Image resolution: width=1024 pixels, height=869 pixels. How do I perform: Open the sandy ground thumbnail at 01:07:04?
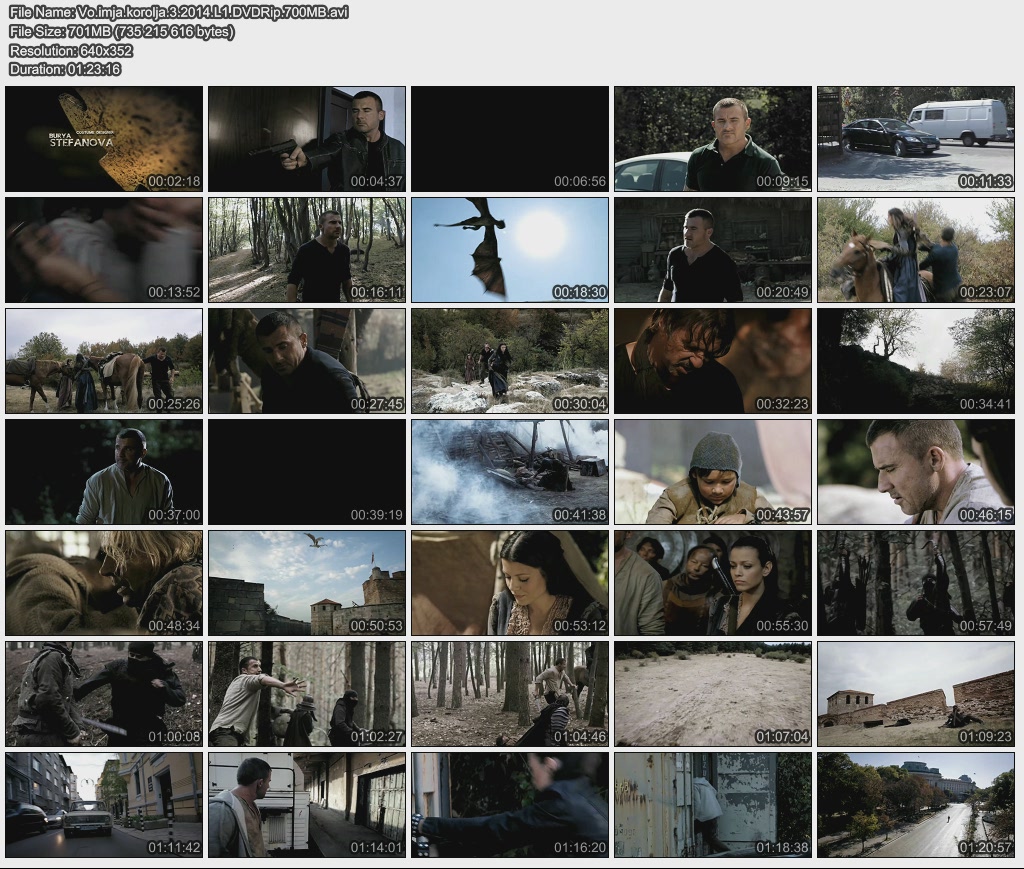click(x=713, y=694)
